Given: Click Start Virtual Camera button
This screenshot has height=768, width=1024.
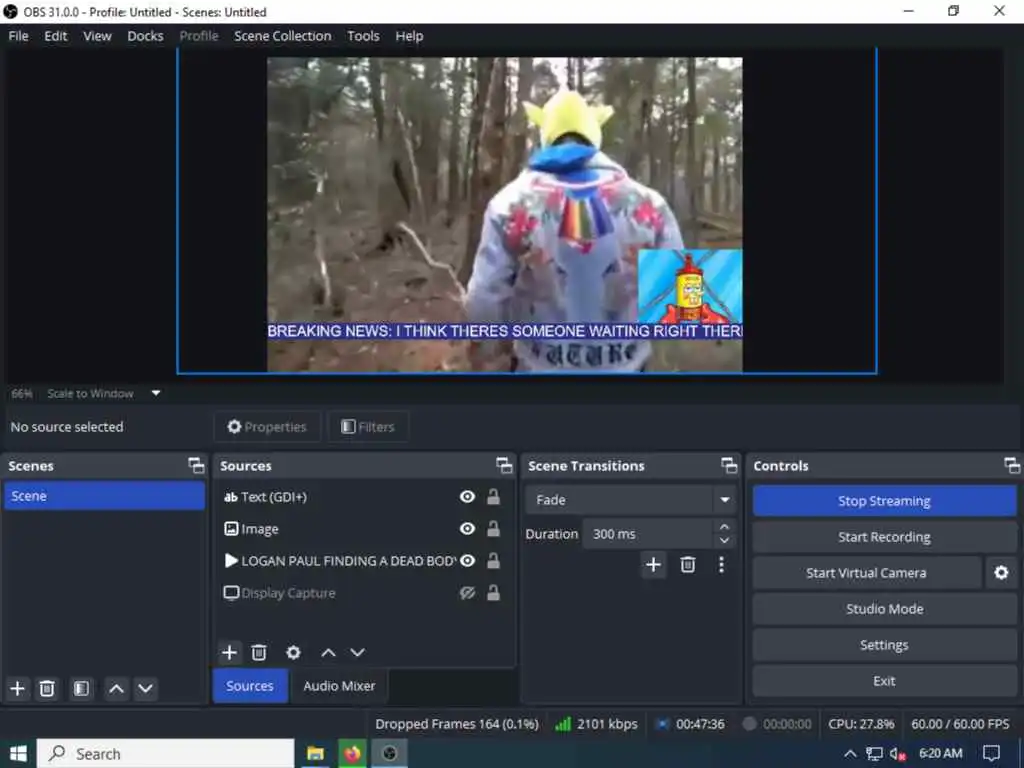Looking at the screenshot, I should (x=866, y=573).
